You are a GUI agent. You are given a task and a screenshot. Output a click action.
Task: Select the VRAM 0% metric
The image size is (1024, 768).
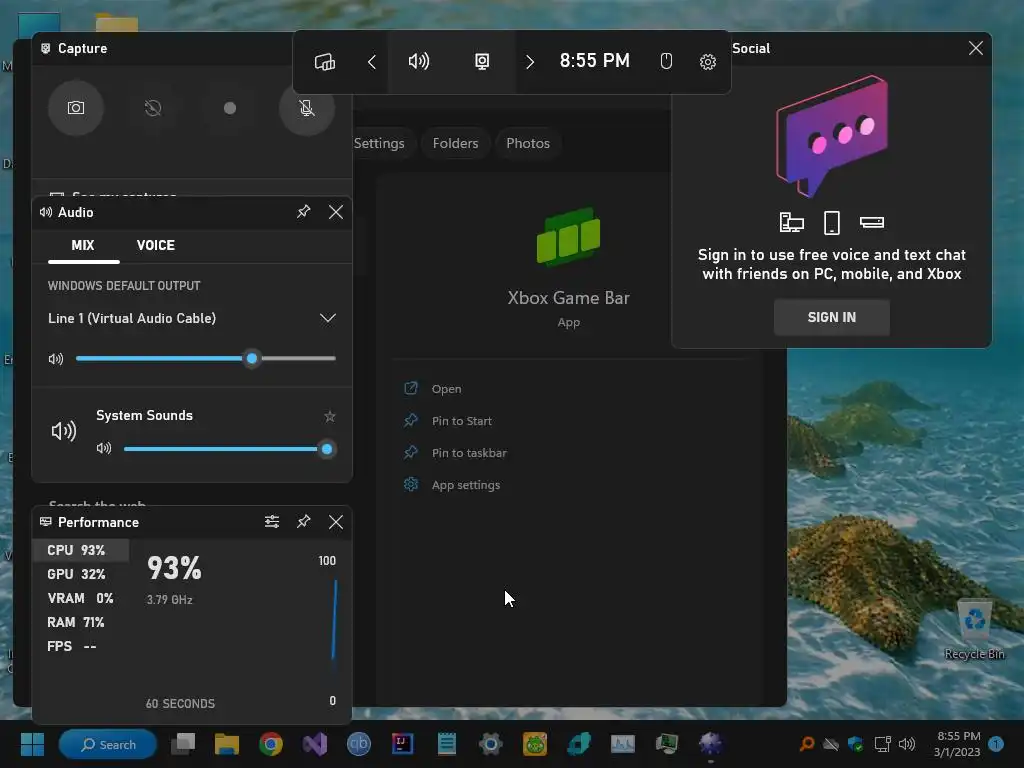81,598
